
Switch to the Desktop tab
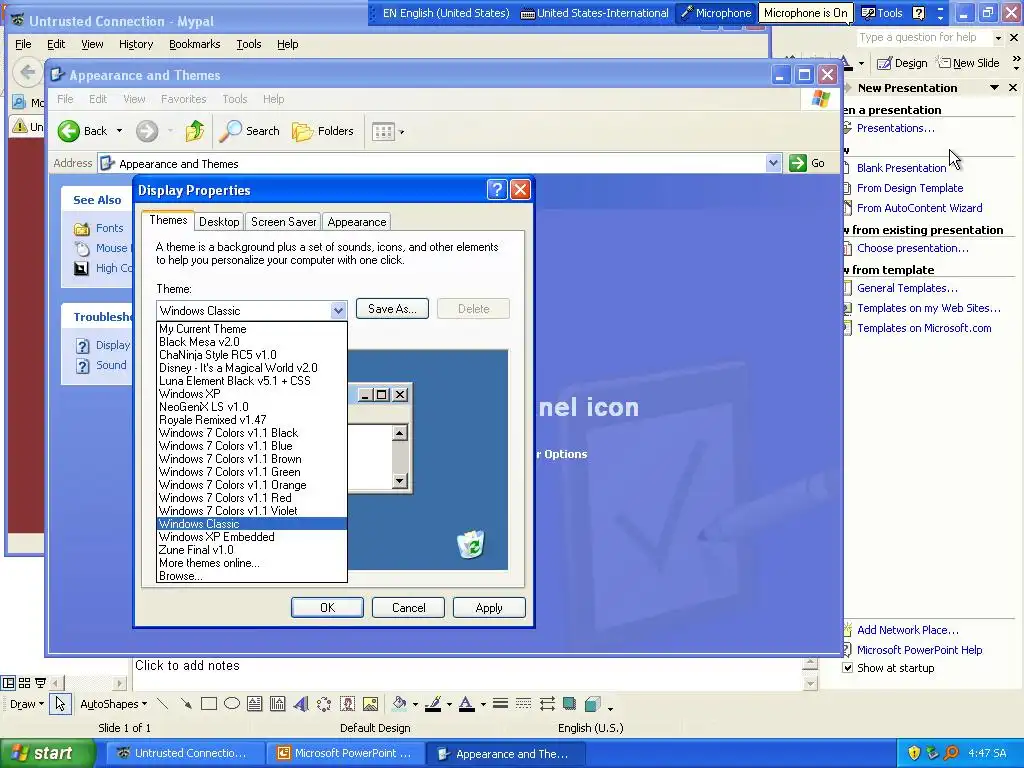[219, 222]
